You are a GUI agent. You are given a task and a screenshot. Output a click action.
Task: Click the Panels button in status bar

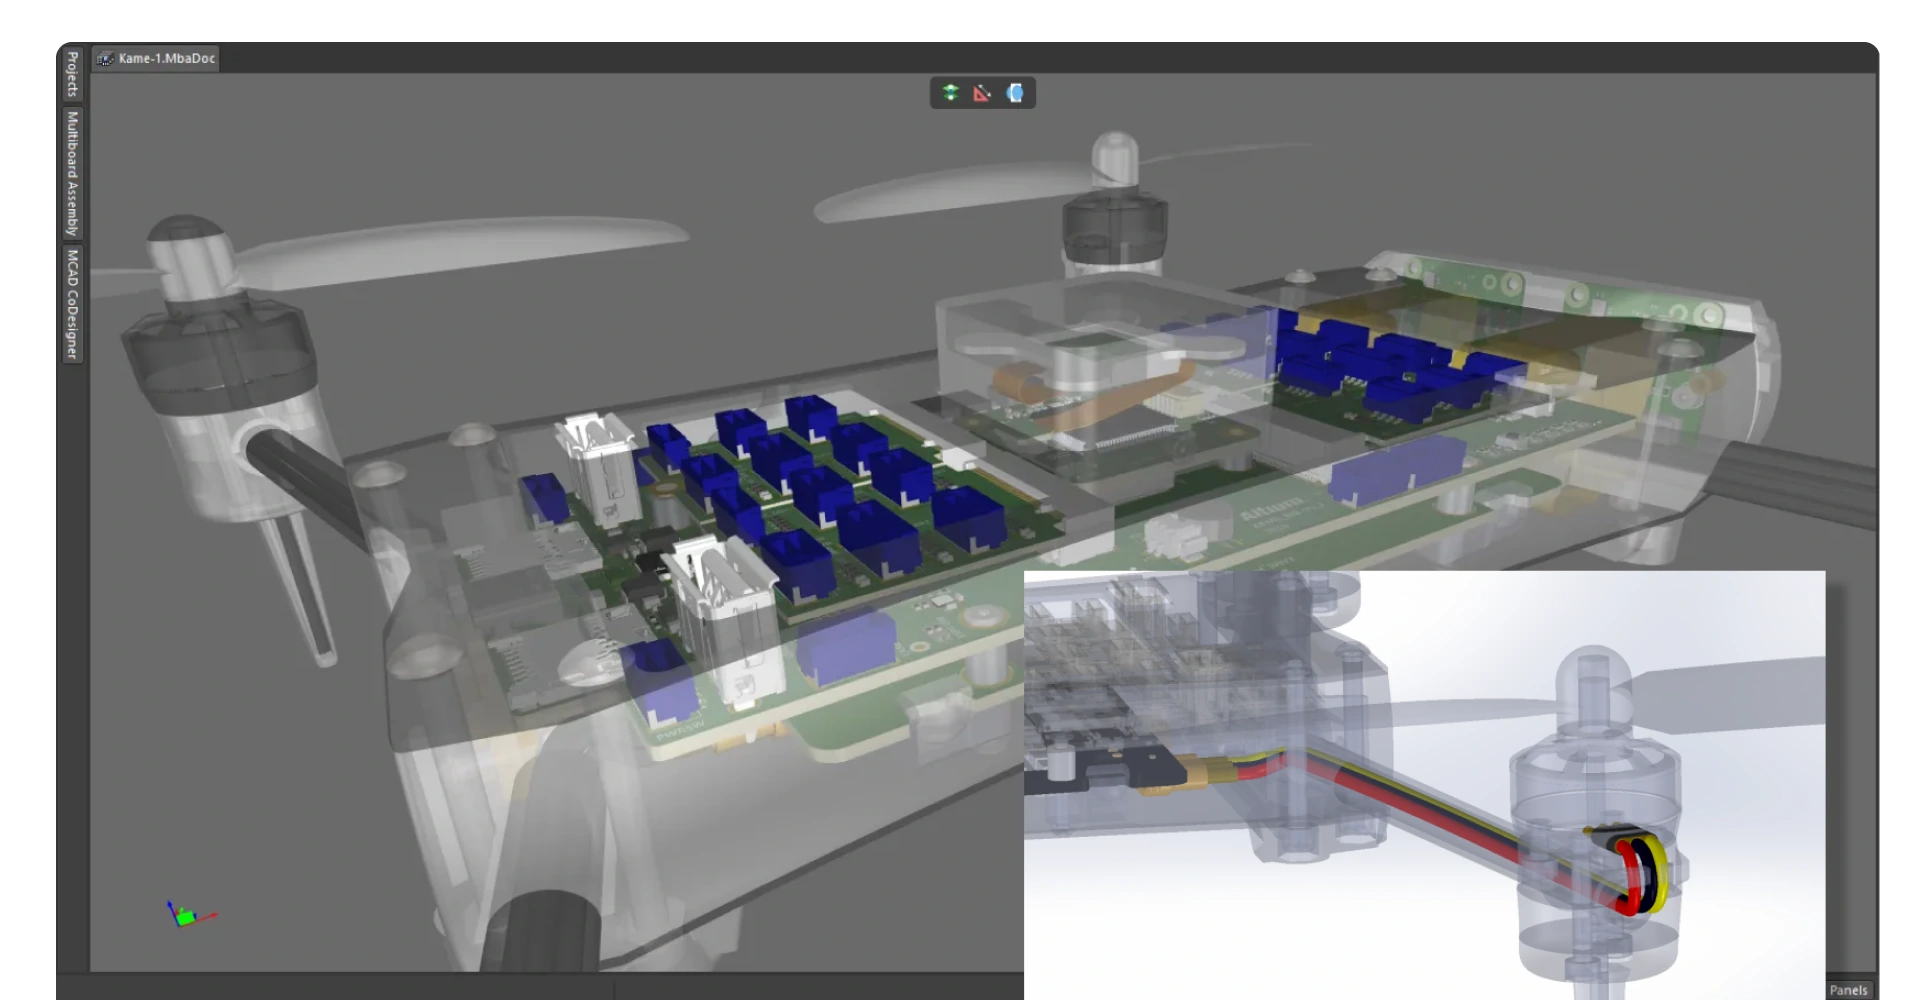click(1848, 990)
